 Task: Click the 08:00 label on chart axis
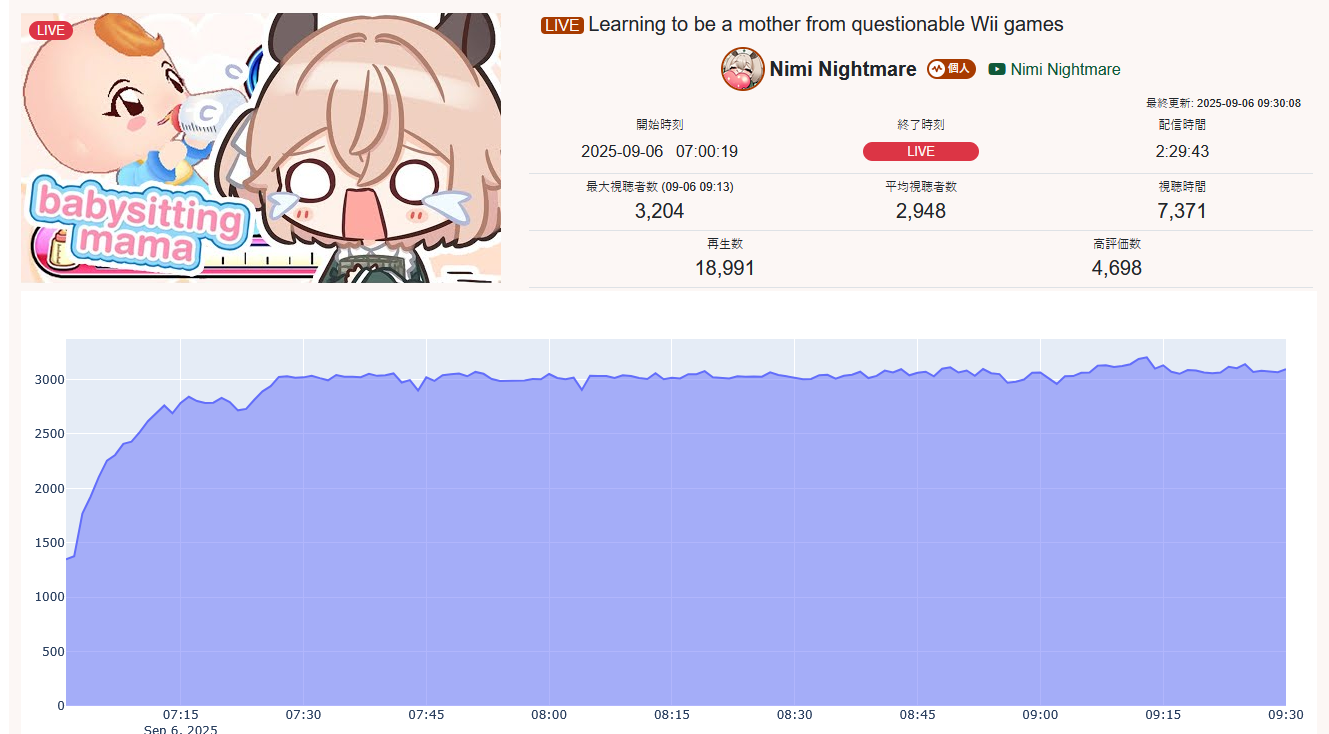point(549,715)
